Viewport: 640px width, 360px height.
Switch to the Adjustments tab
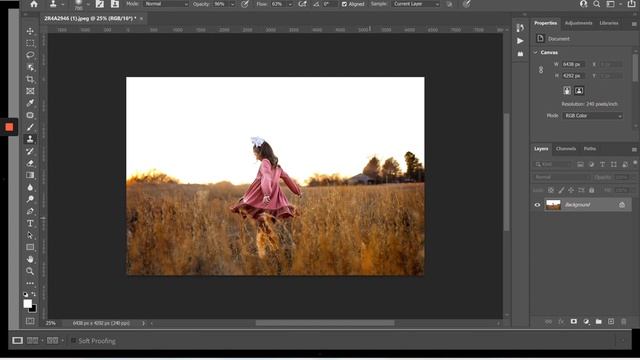click(578, 23)
